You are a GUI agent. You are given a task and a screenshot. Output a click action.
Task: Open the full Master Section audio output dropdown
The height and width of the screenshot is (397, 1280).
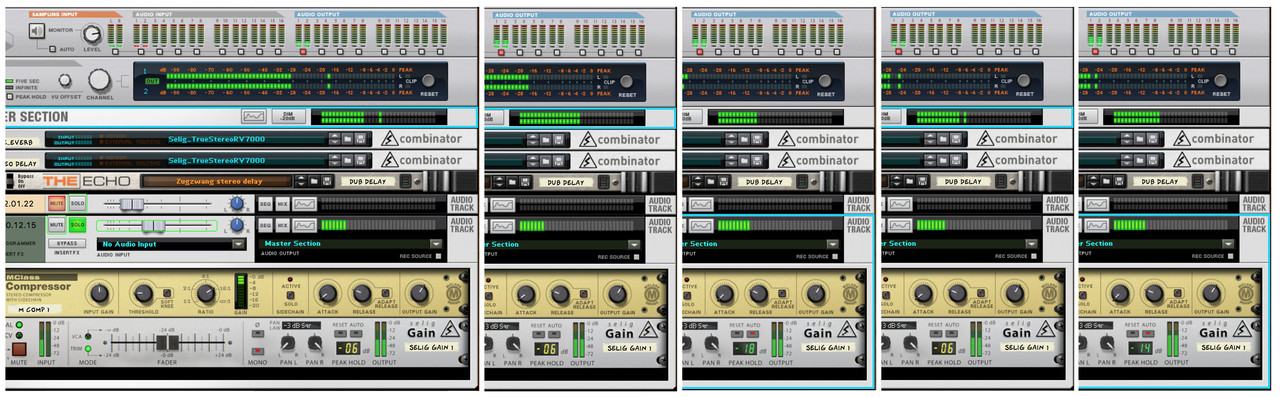351,243
